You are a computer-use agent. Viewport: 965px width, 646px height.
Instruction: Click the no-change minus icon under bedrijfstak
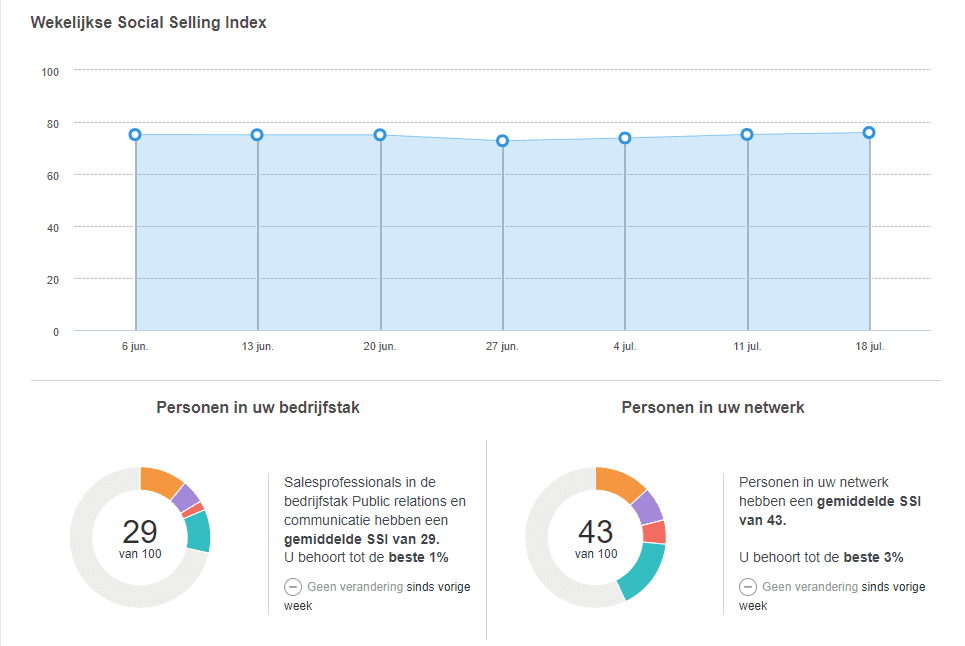pos(293,587)
